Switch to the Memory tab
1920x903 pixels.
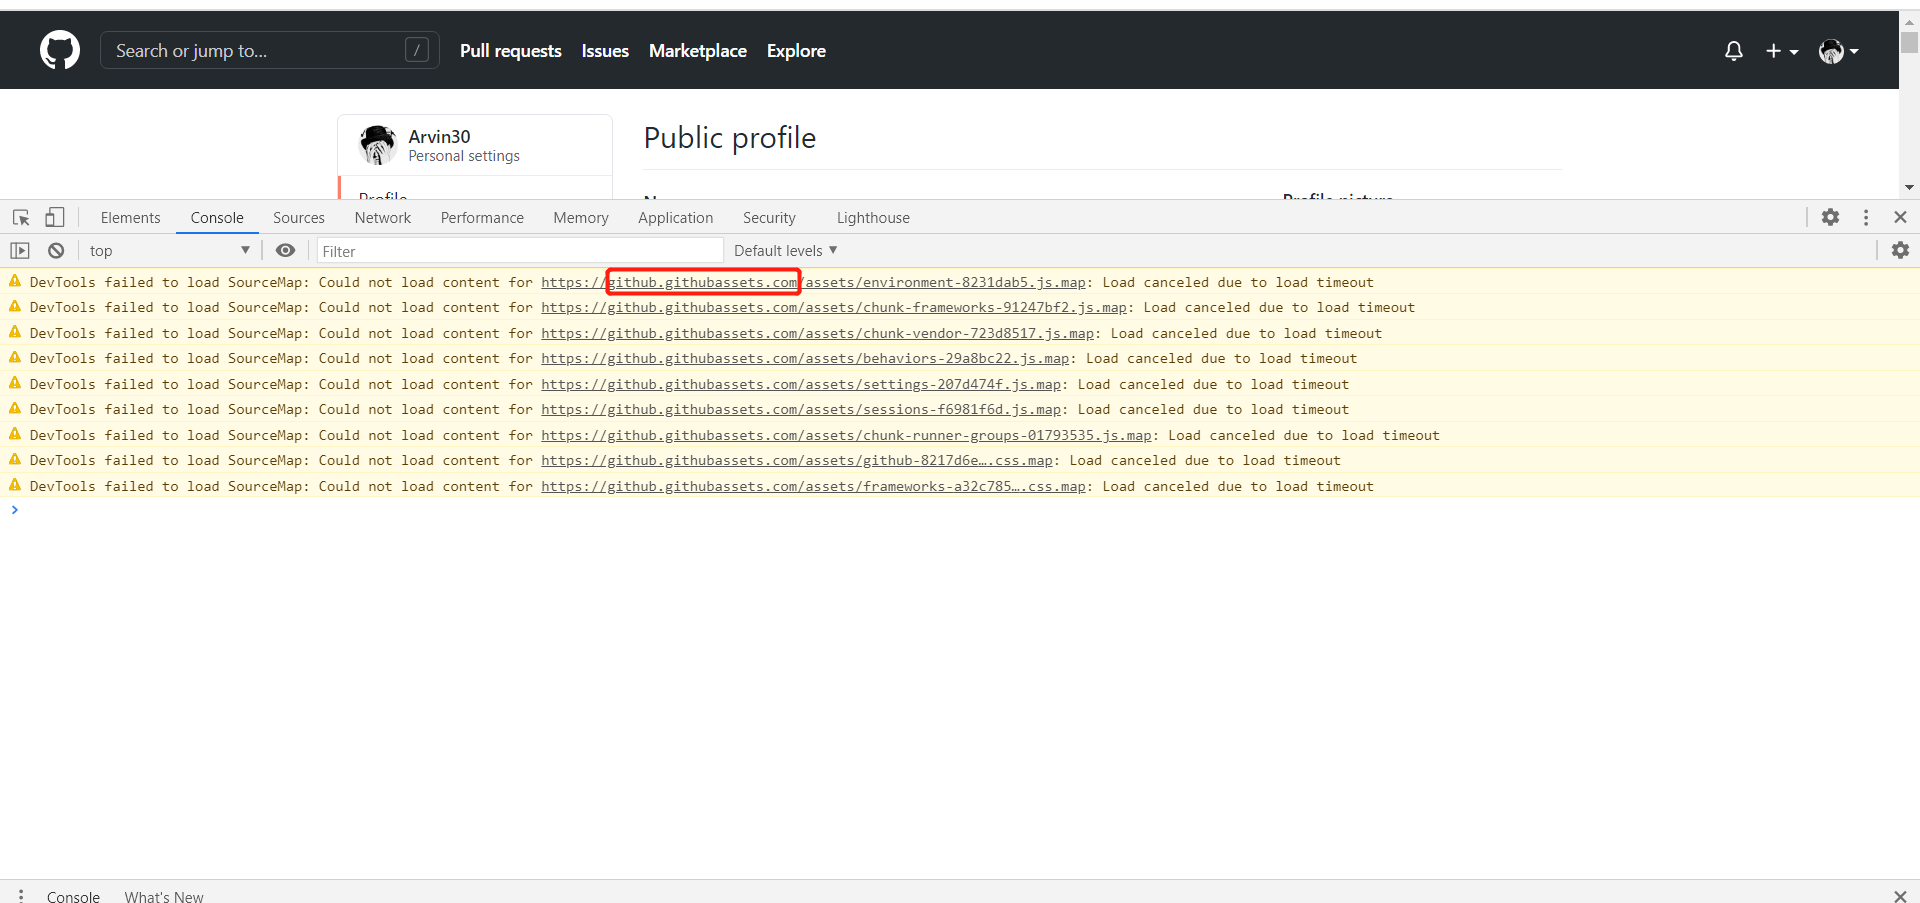(581, 217)
